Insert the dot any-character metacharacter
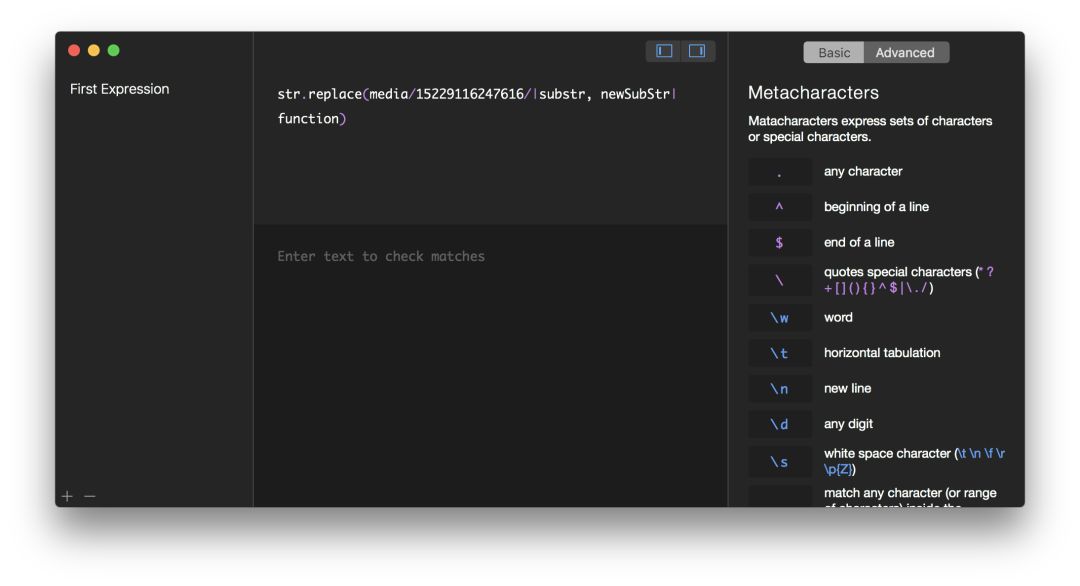1080x586 pixels. [x=780, y=171]
